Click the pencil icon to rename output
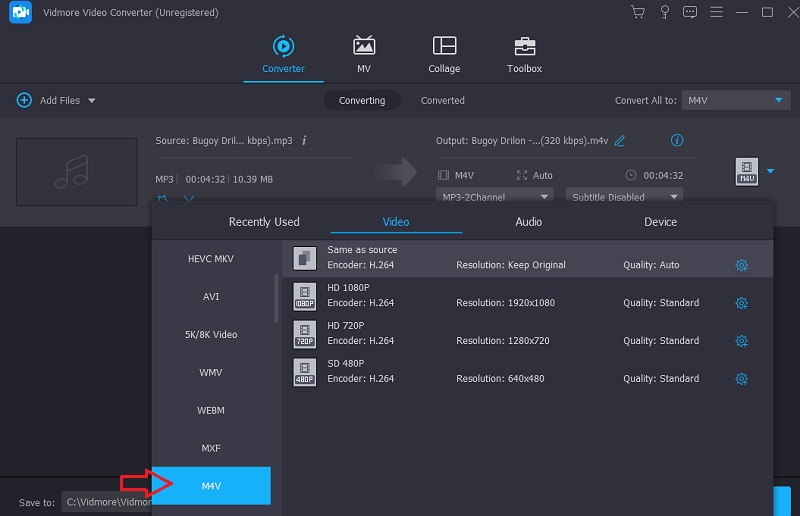Viewport: 800px width, 516px height. click(620, 141)
